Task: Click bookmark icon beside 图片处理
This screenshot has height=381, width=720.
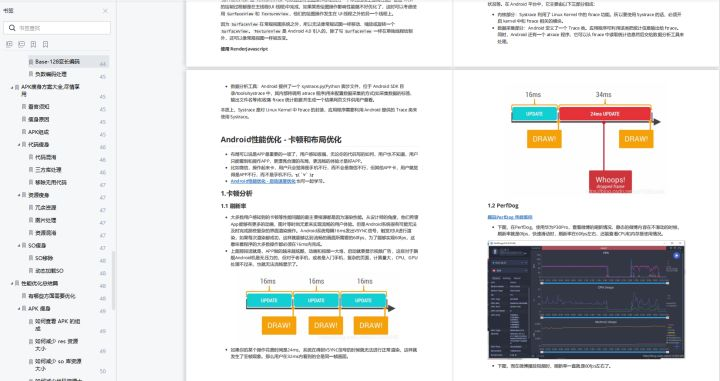Action: pyautogui.click(x=31, y=220)
